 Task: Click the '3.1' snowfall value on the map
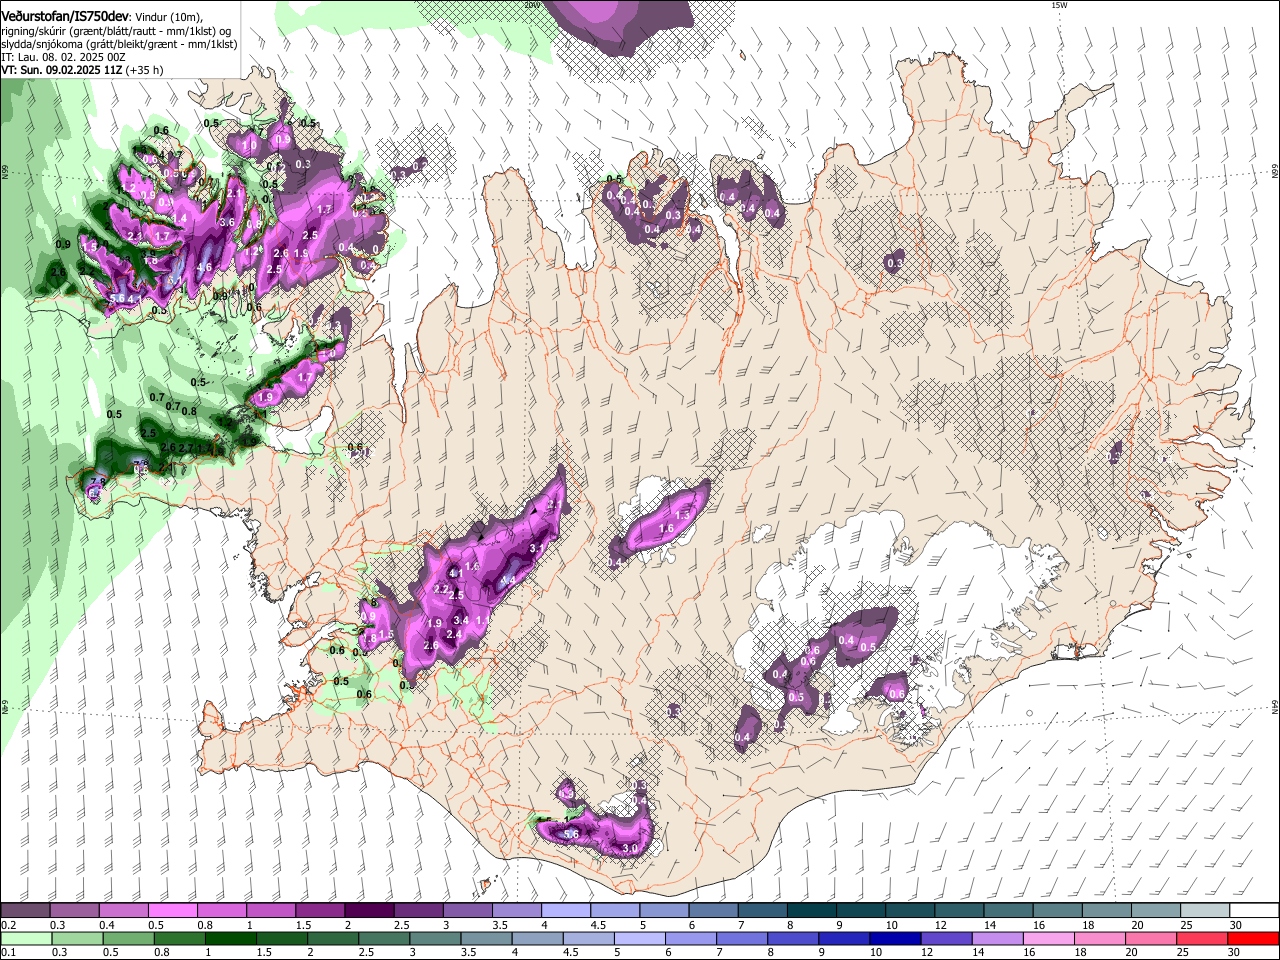[536, 548]
